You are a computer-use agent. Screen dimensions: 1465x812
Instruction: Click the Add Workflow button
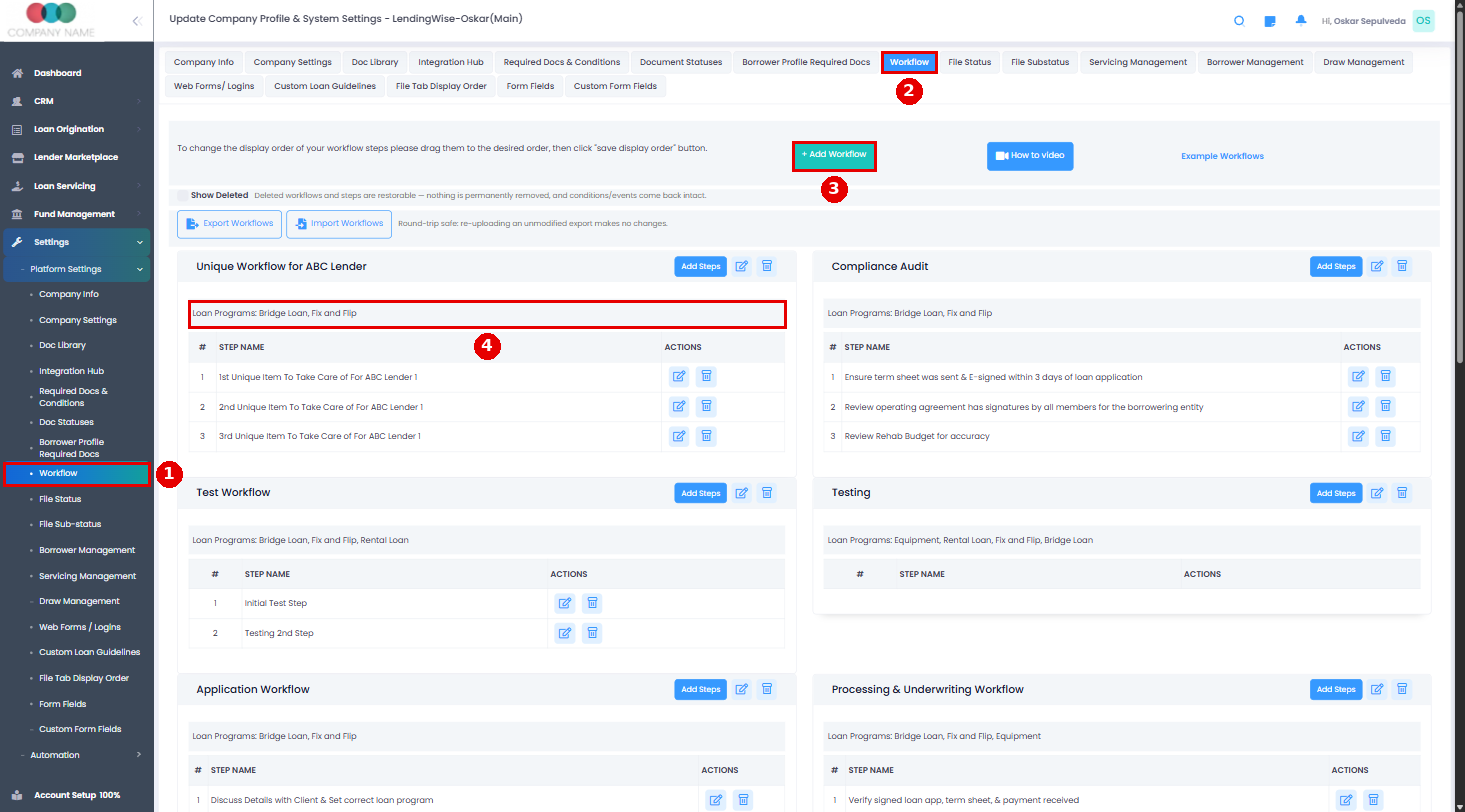[x=834, y=155]
